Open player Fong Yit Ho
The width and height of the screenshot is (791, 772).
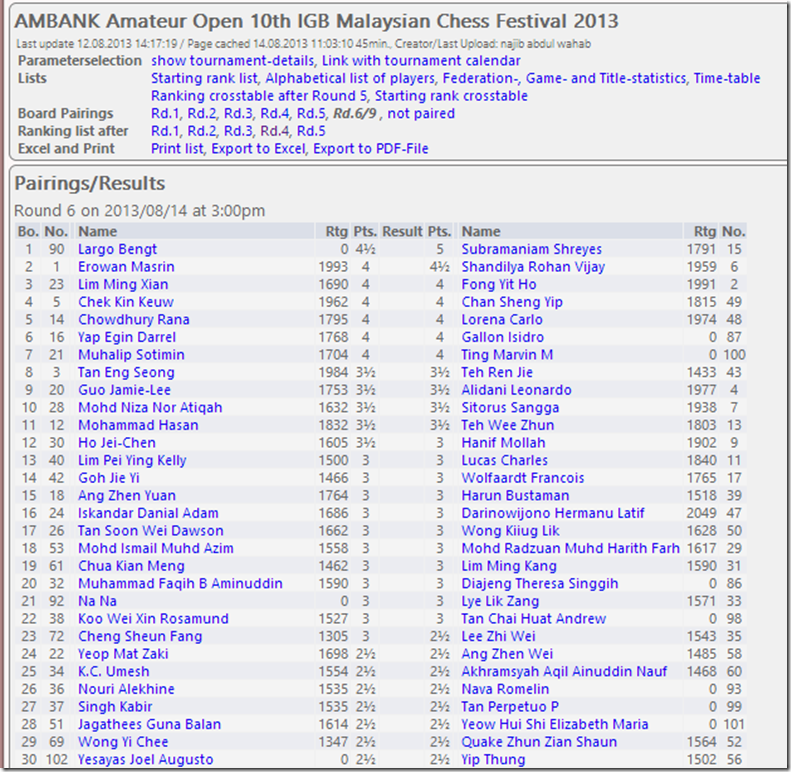click(499, 285)
